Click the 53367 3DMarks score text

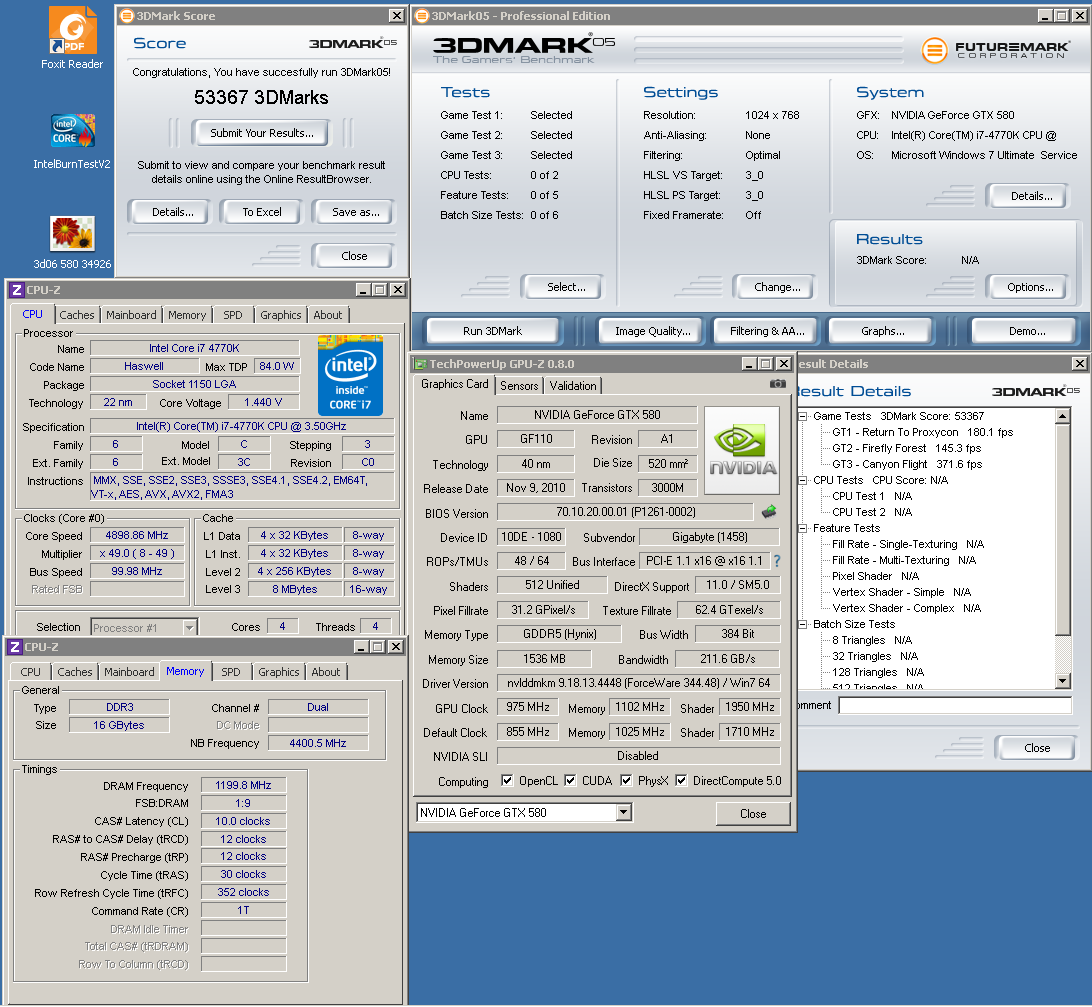tap(261, 97)
